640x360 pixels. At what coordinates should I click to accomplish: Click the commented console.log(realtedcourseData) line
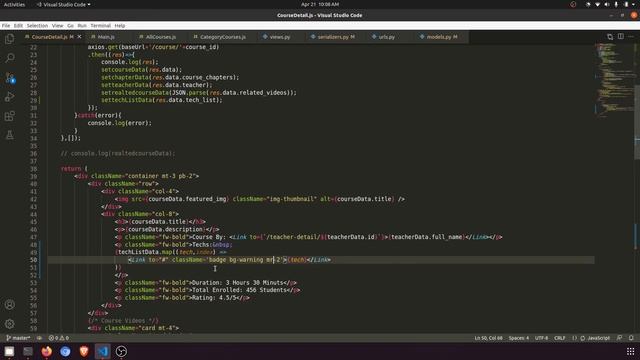[x=118, y=153]
